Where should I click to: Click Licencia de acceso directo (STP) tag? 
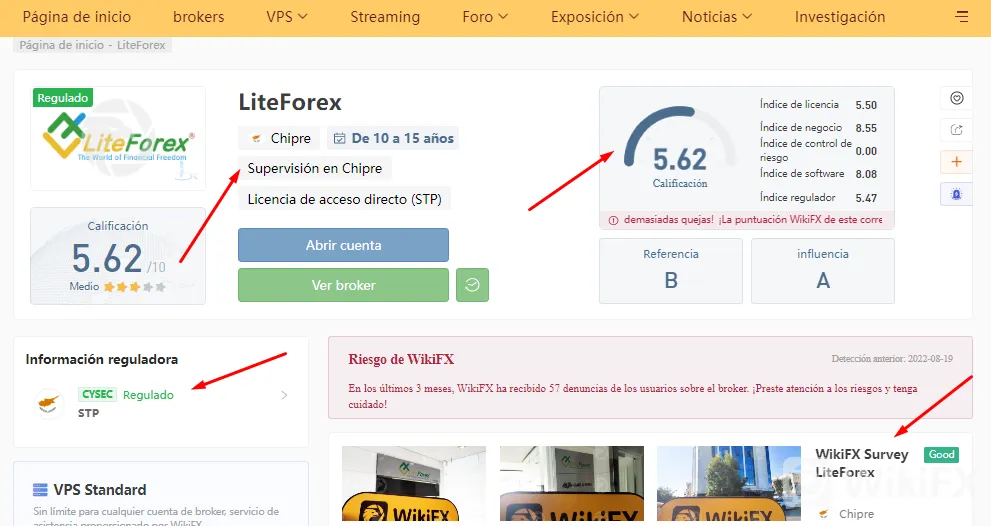pyautogui.click(x=344, y=199)
